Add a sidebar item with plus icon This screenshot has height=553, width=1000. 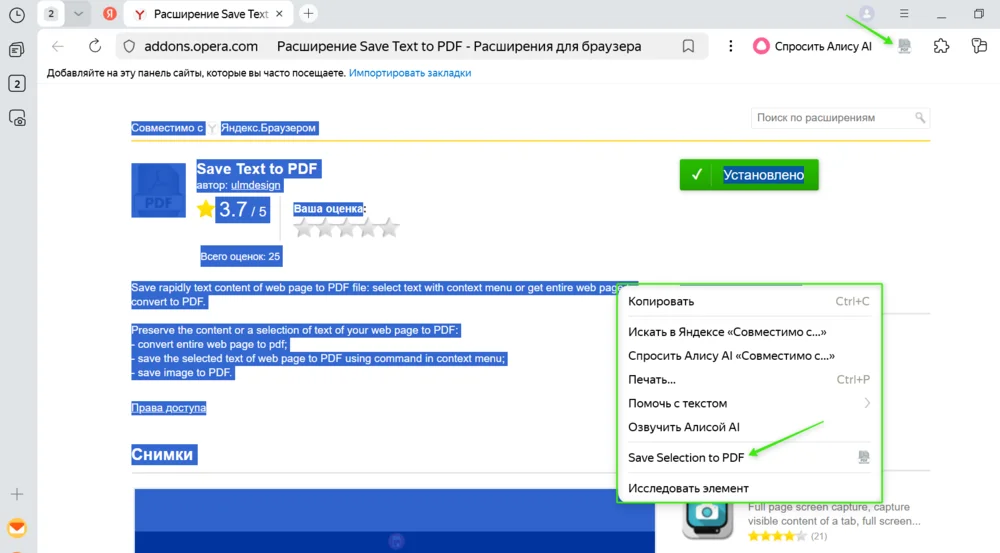click(x=17, y=494)
